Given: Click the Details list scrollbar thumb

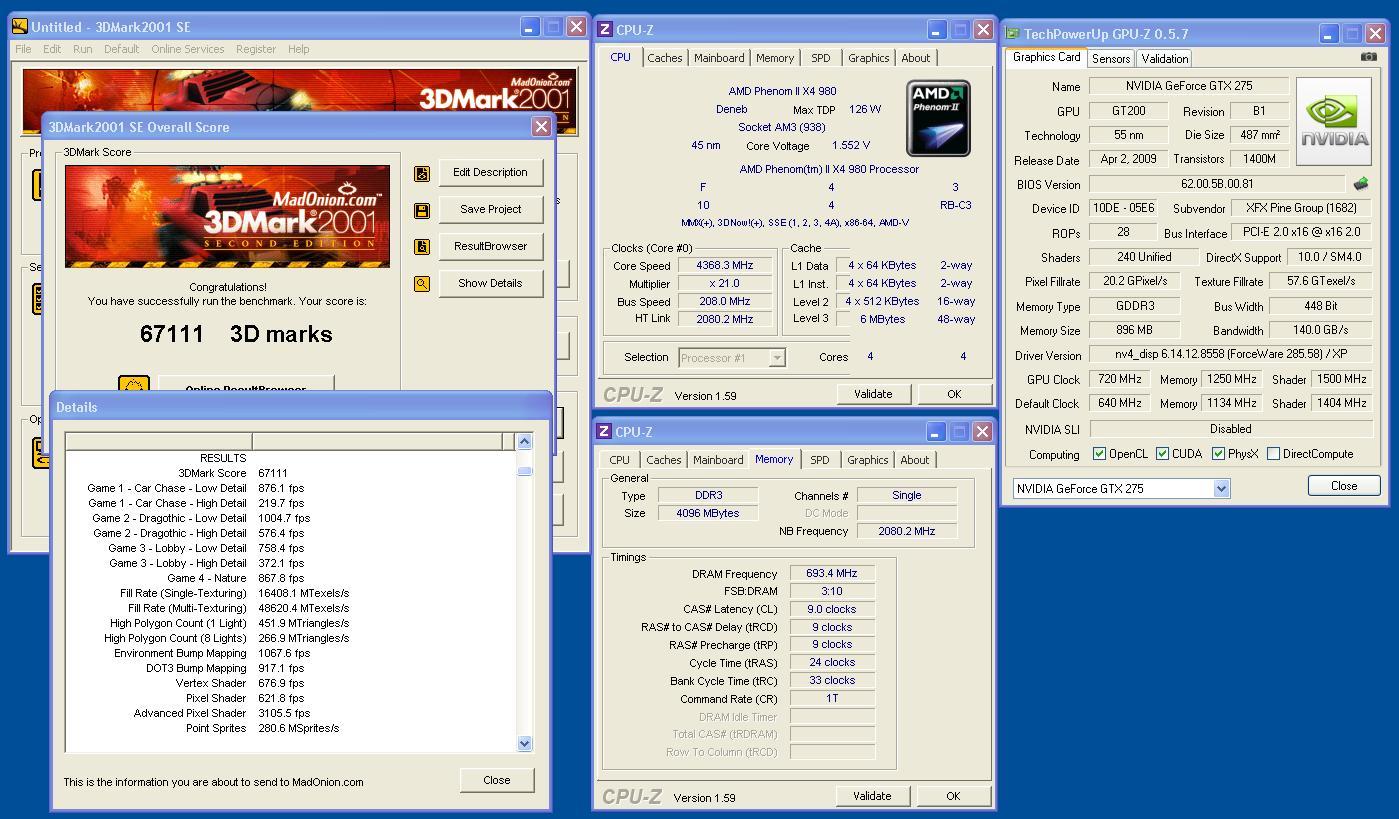Looking at the screenshot, I should coord(524,471).
